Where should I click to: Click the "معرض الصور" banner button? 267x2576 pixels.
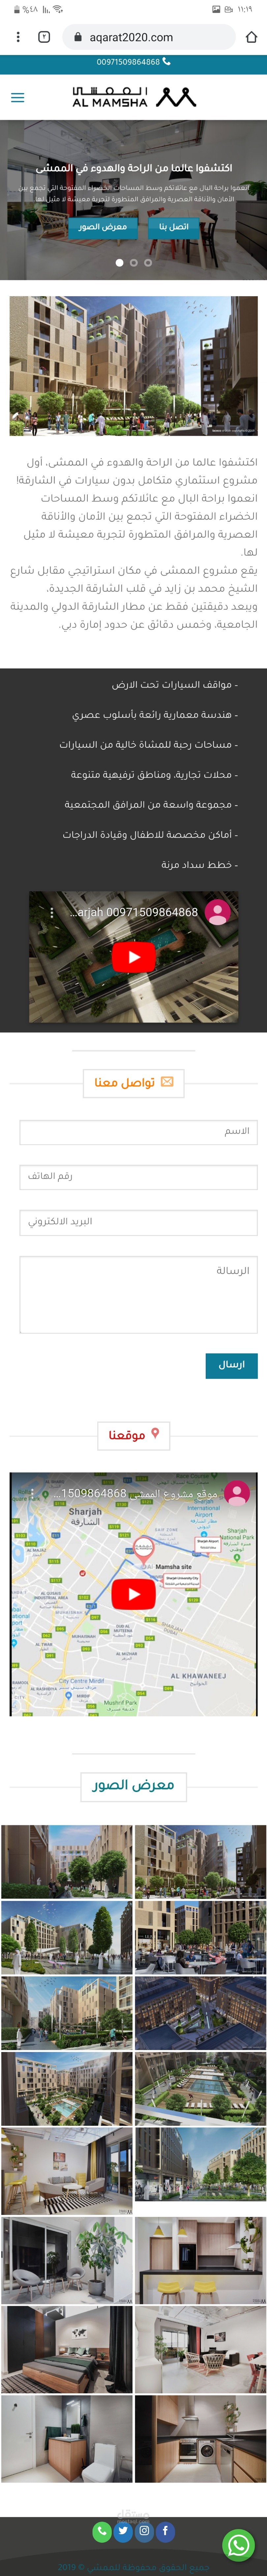pos(103,227)
